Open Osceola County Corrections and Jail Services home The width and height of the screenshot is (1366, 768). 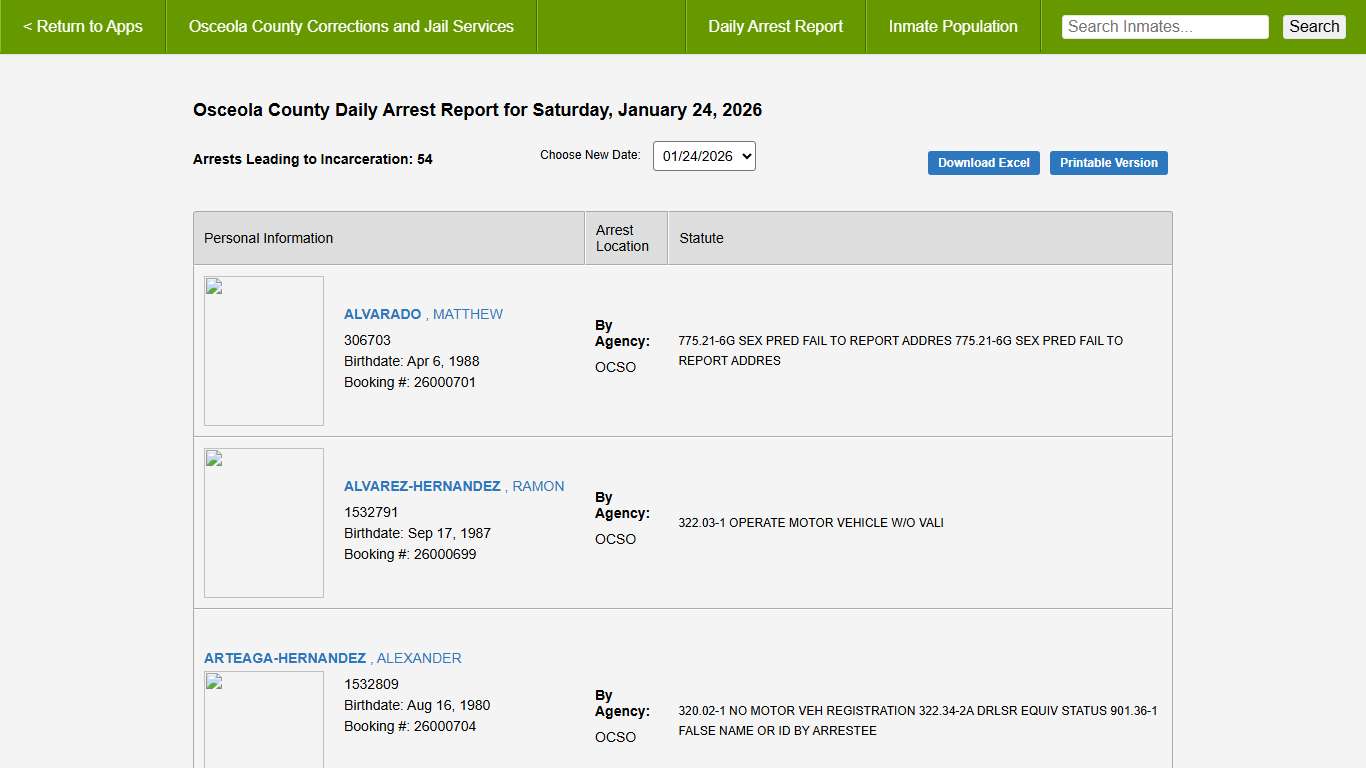[x=351, y=27]
